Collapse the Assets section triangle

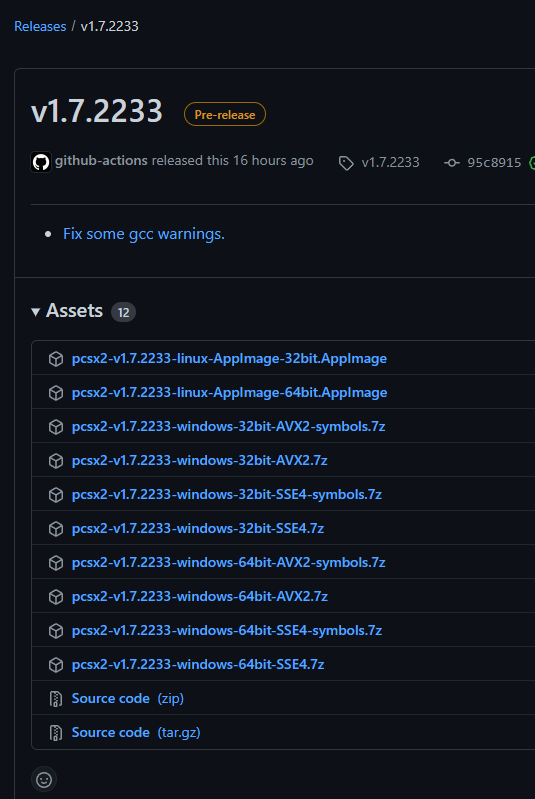tap(35, 312)
